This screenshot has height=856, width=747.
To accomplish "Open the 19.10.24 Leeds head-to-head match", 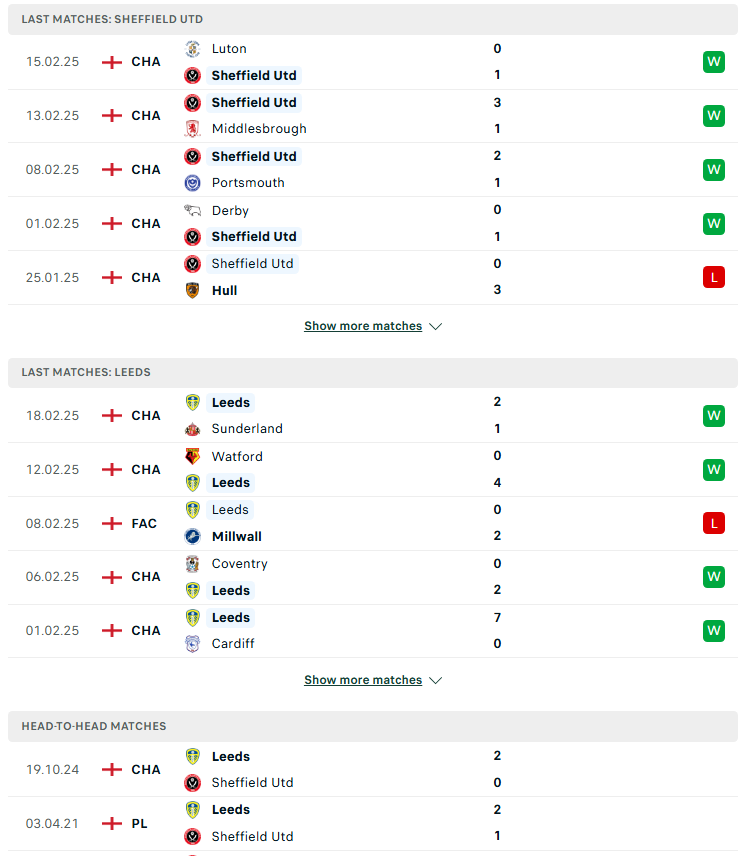I will tap(373, 769).
